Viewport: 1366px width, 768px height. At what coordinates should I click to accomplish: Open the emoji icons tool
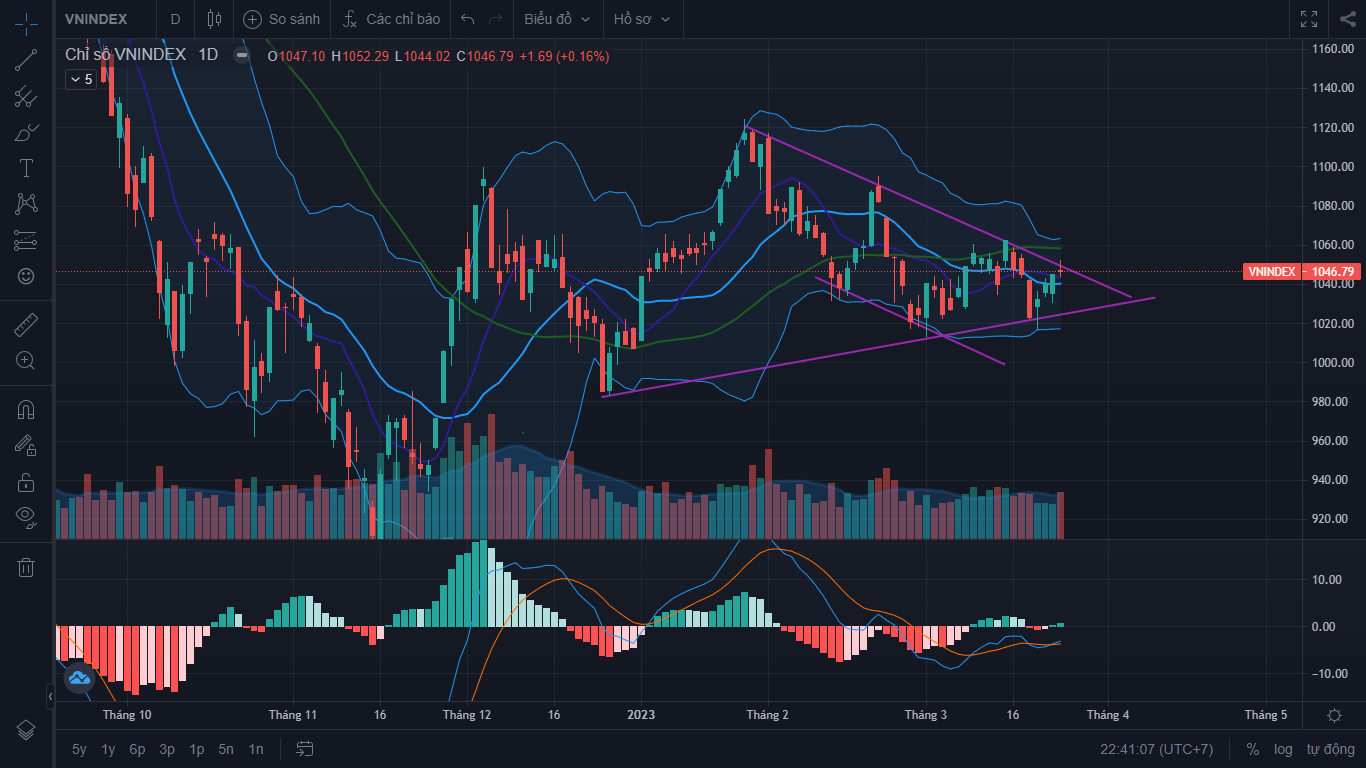coord(26,276)
